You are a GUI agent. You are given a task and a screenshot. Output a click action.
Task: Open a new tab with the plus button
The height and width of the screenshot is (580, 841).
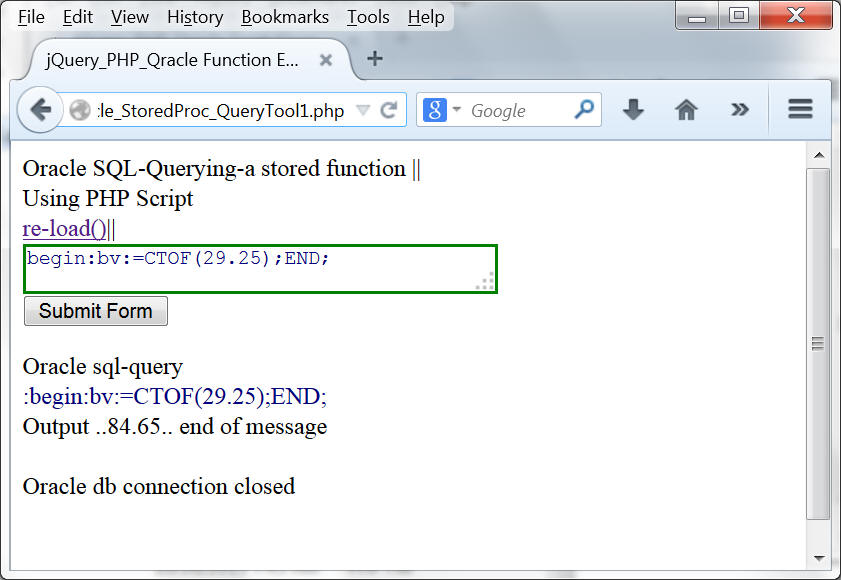pos(375,58)
